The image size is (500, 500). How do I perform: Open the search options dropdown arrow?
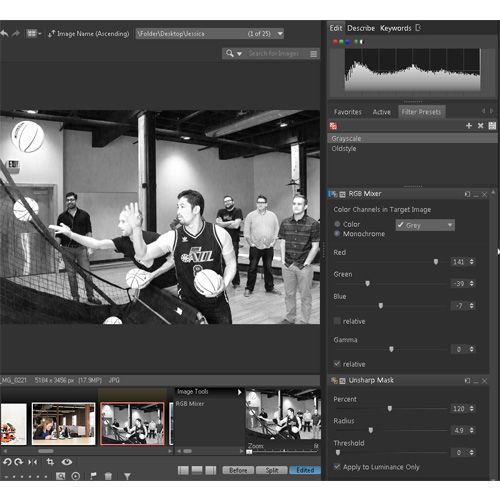pos(239,54)
